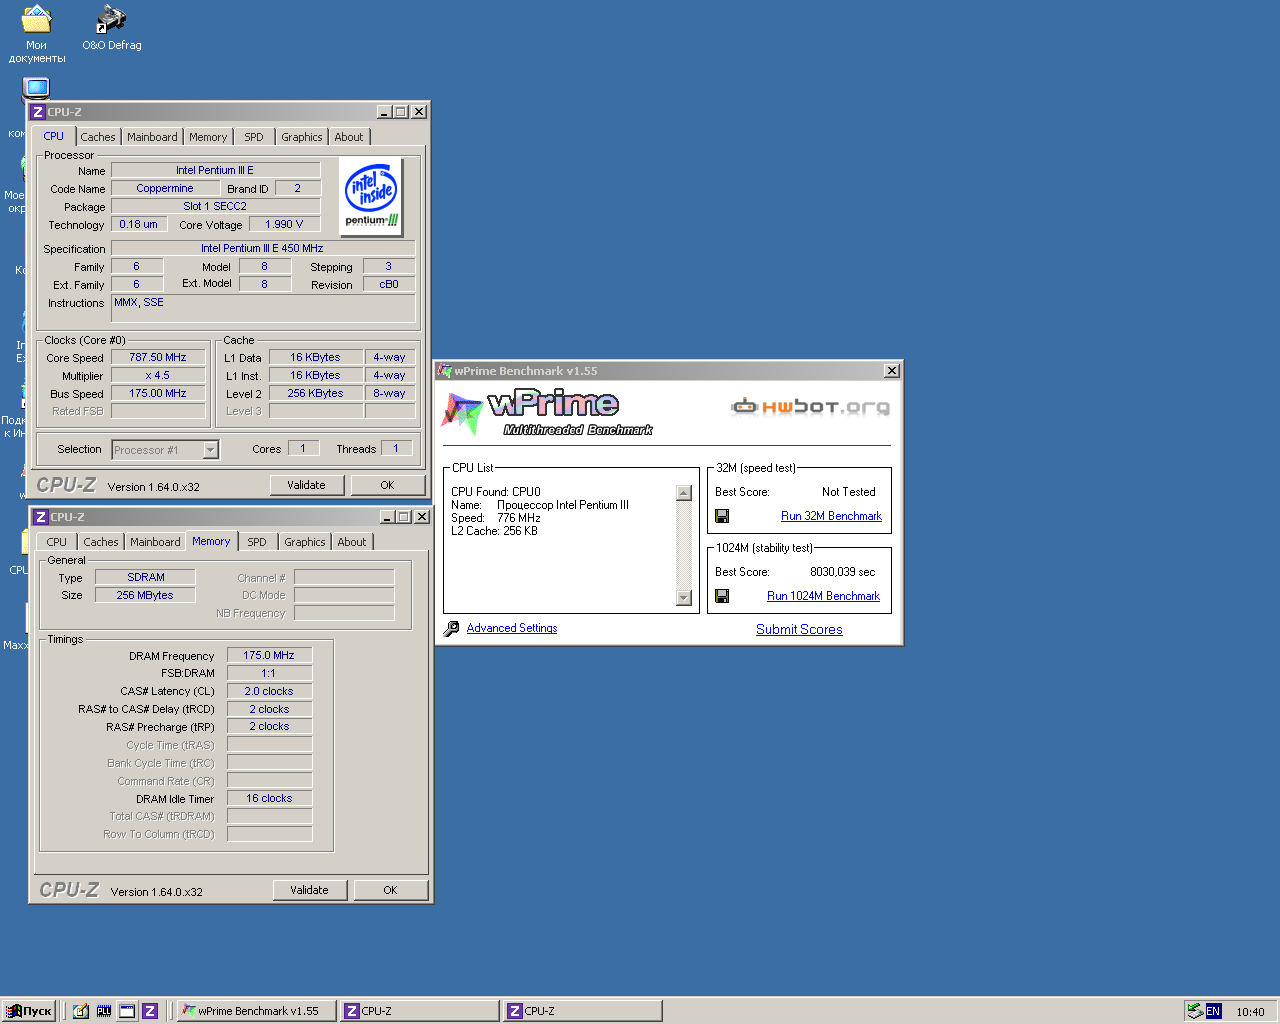Click the Core Speed value 787.50 MHz
Viewport: 1280px width, 1024px height.
158,357
